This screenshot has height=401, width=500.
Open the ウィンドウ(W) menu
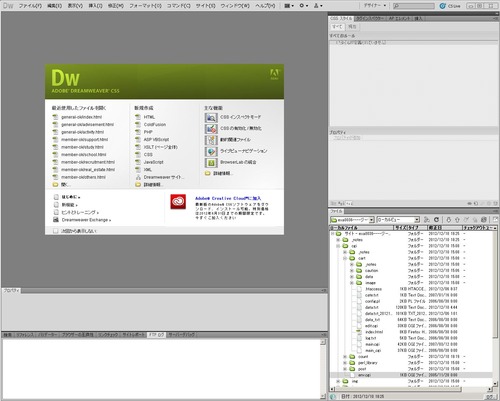[235, 6]
